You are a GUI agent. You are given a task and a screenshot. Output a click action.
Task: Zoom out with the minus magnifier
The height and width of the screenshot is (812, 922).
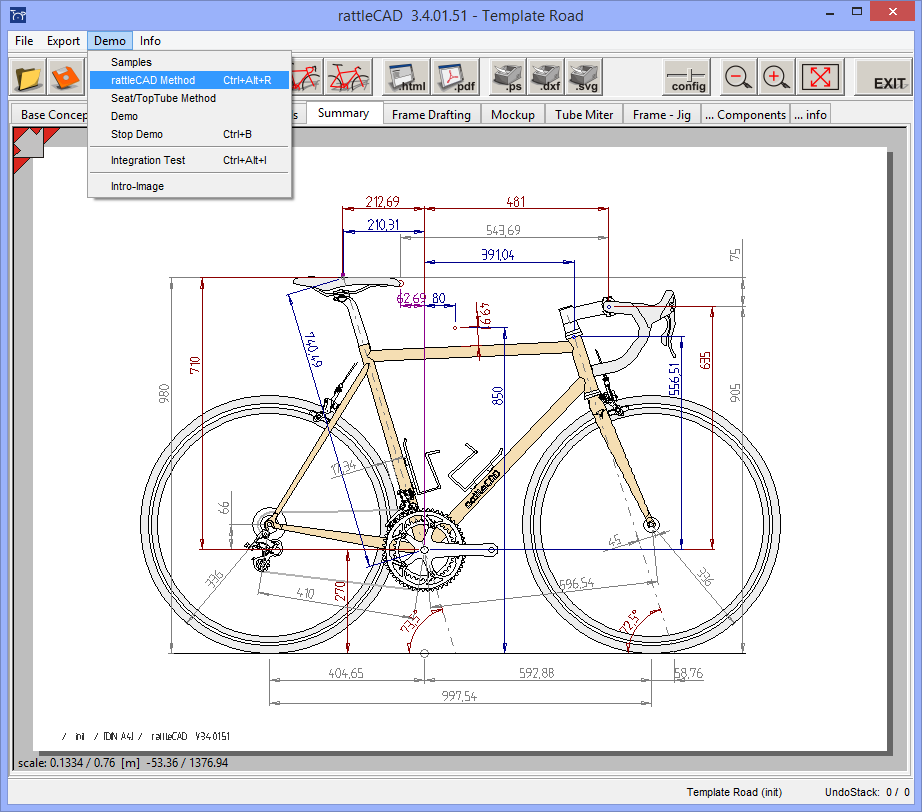pos(737,77)
